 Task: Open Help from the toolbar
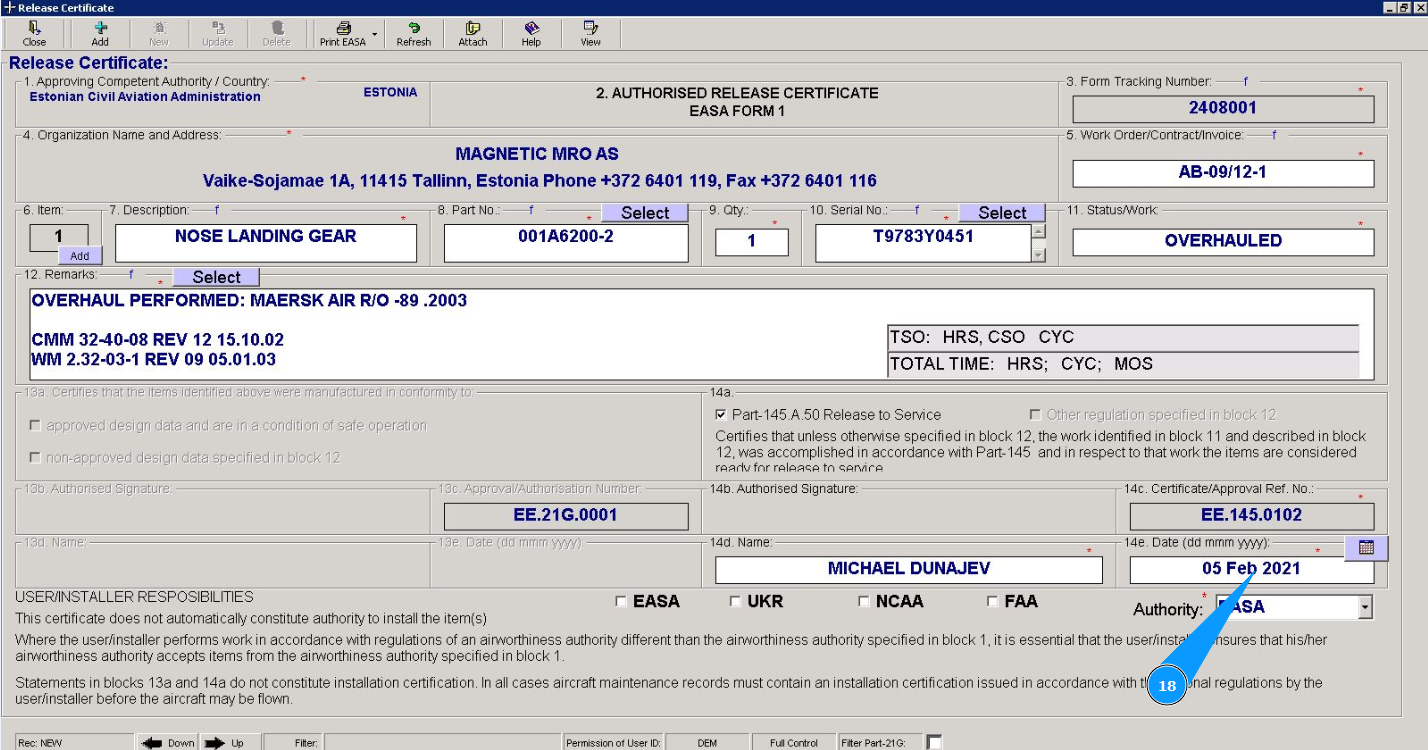[x=531, y=29]
